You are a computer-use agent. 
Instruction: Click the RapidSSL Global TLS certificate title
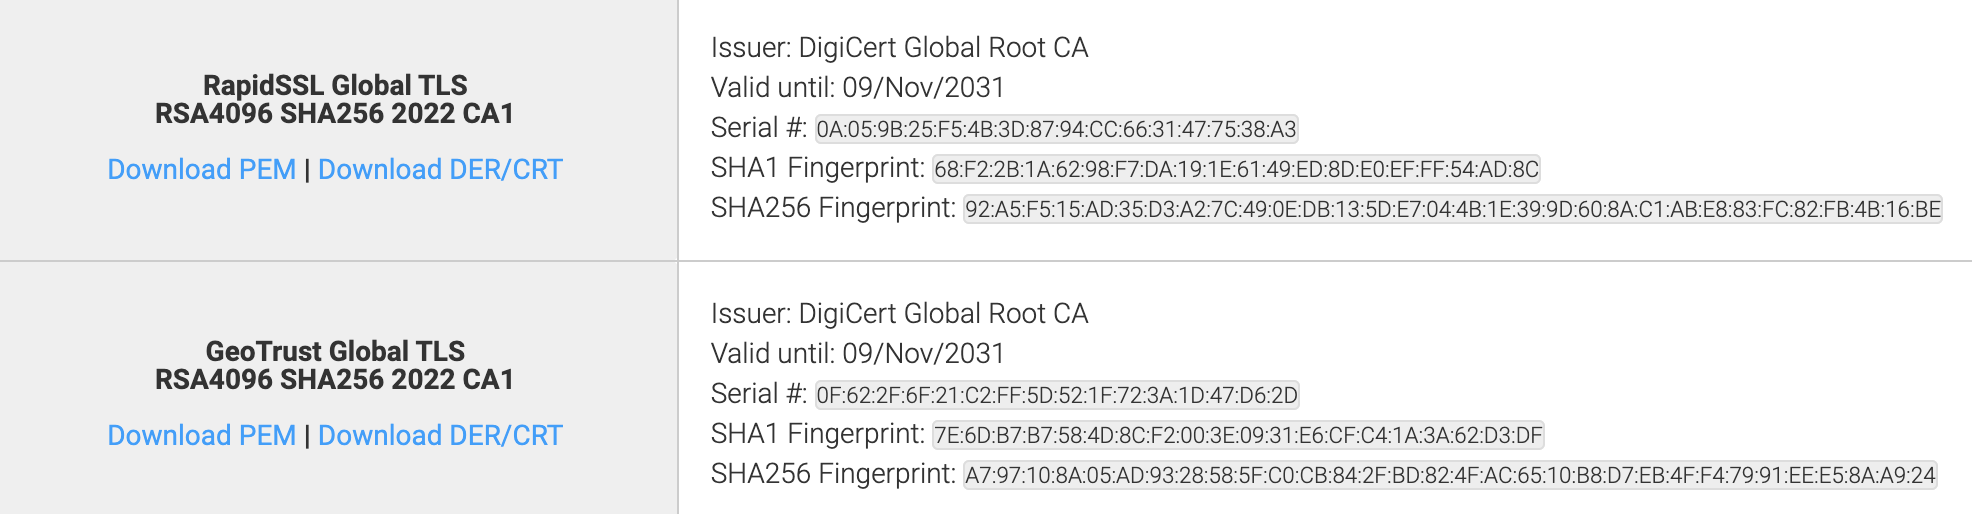[335, 99]
